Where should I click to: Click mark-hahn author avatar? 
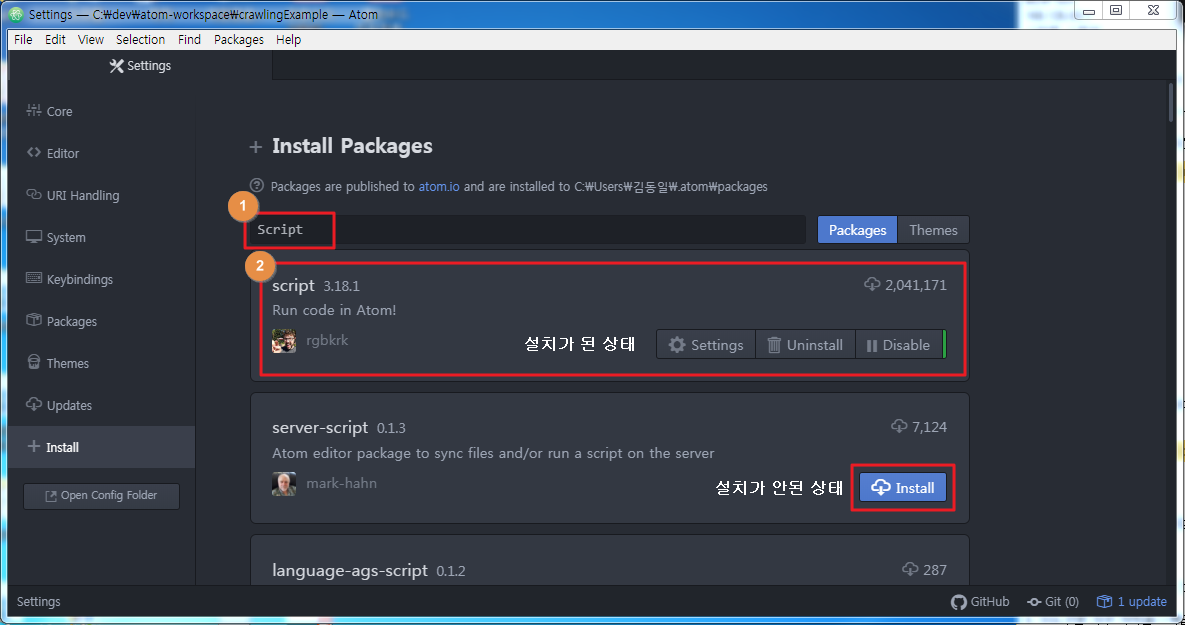coord(284,484)
